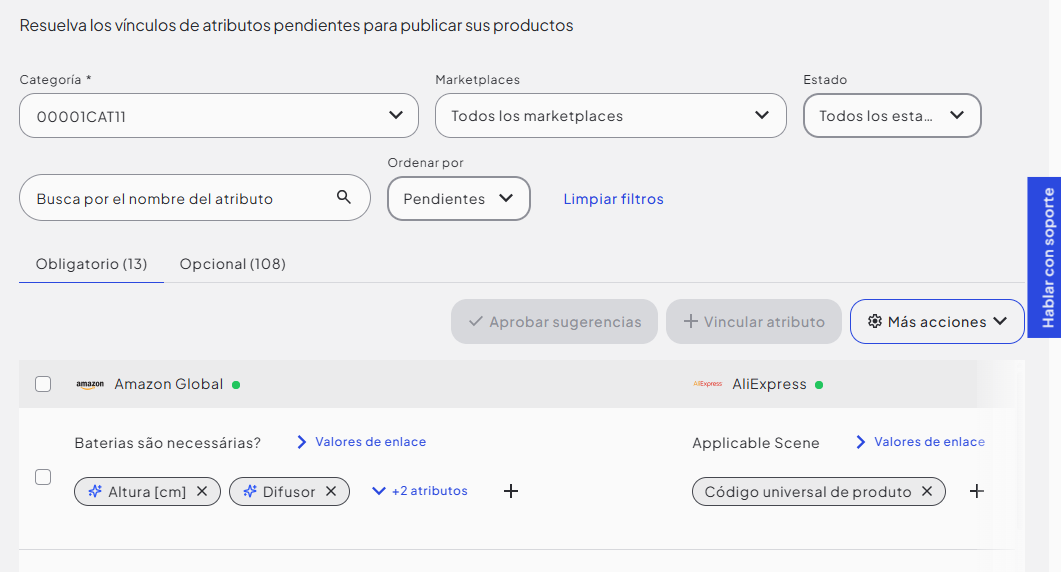Click the Amazon logo icon
Viewport: 1061px width, 572px height.
click(x=90, y=384)
